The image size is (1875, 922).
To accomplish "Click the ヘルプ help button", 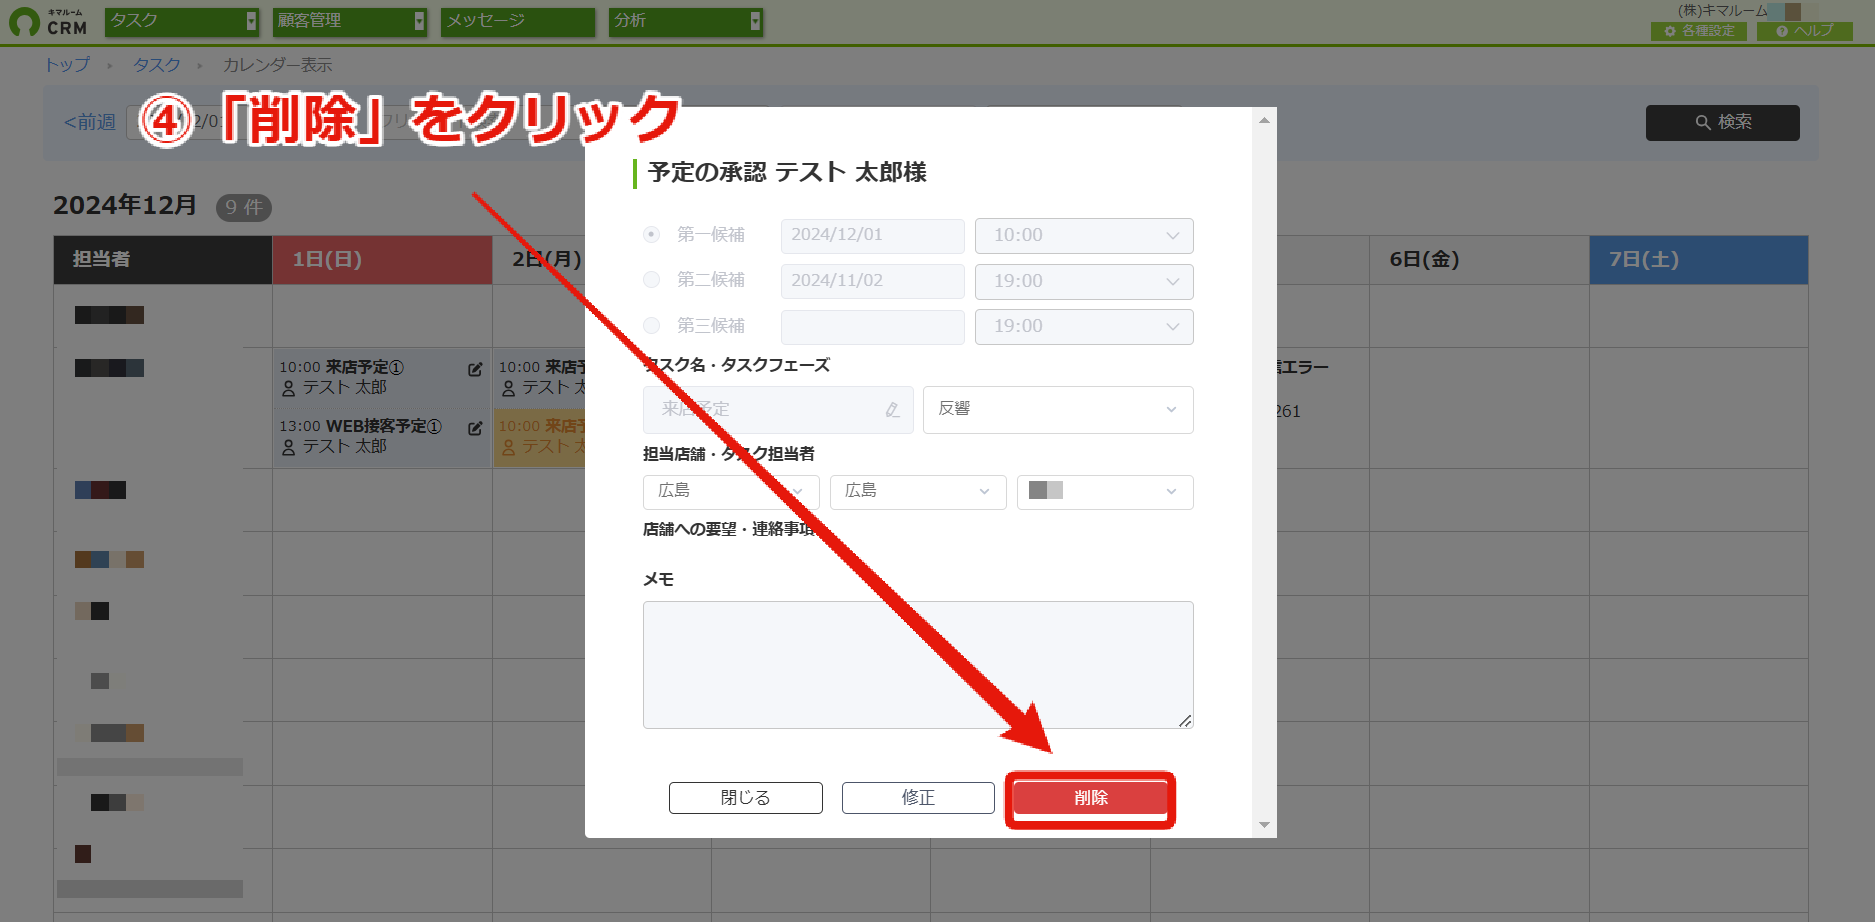I will (x=1805, y=31).
